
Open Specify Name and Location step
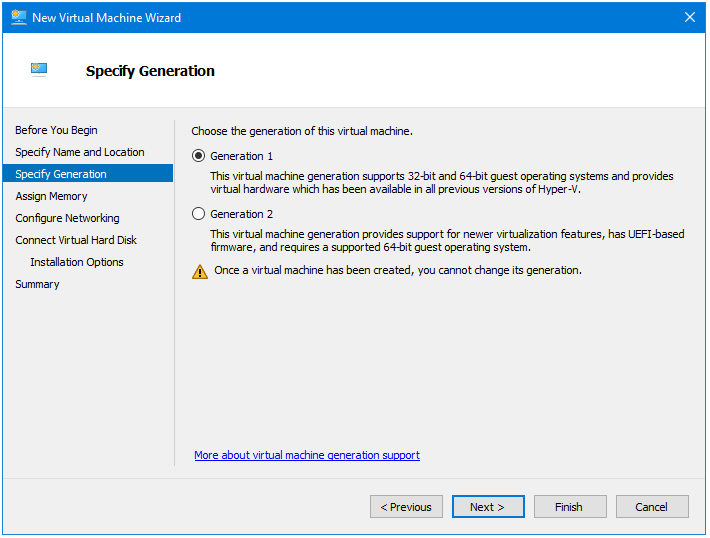80,152
